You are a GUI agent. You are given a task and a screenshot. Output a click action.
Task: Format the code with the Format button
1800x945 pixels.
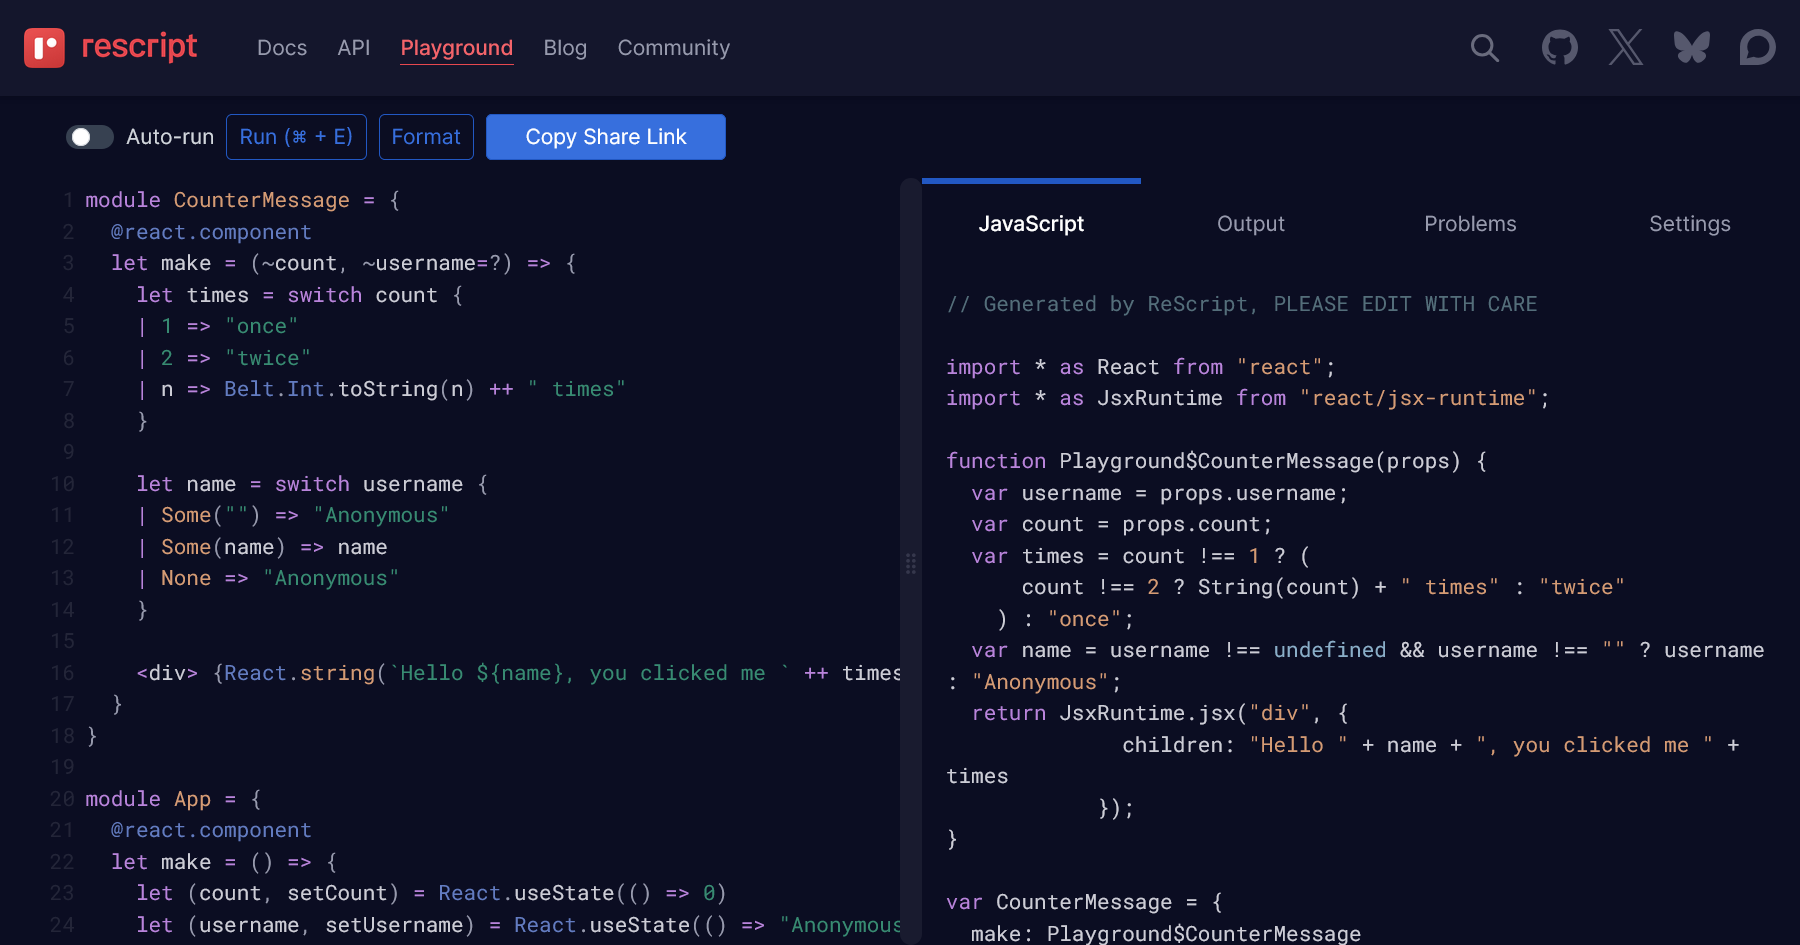[426, 137]
